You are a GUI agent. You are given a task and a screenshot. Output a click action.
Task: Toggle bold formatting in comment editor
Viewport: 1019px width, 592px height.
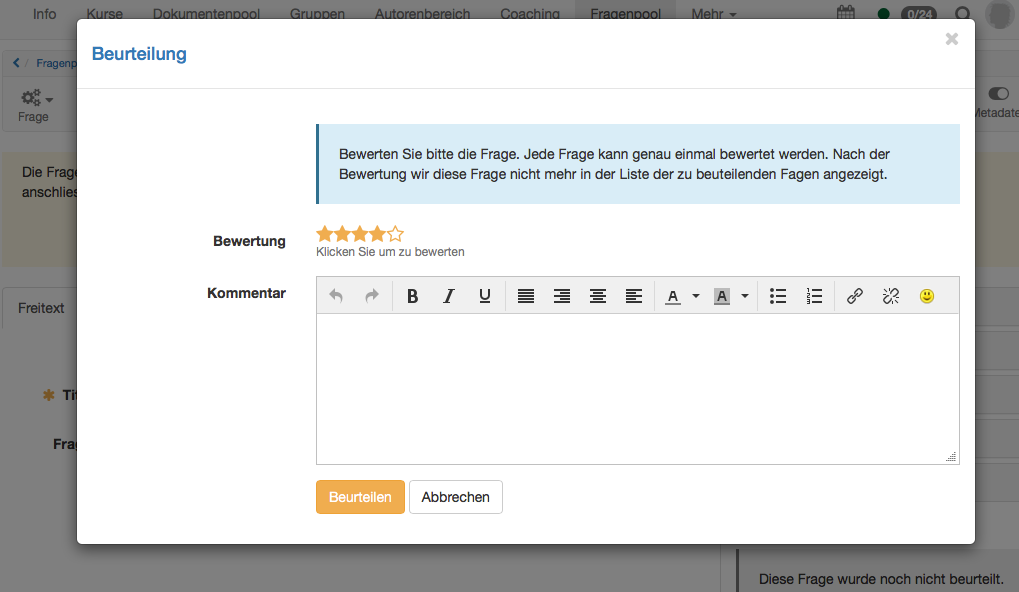click(x=412, y=296)
